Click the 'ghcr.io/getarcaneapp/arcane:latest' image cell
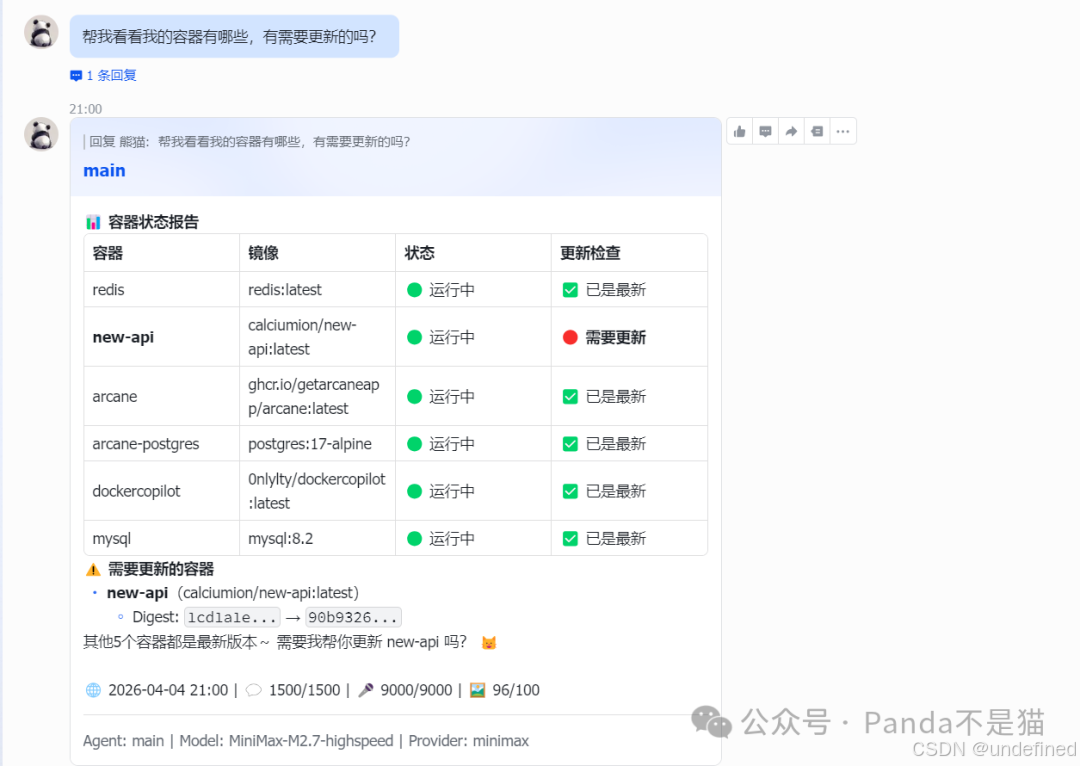Viewport: 1080px width, 766px height. (x=318, y=396)
